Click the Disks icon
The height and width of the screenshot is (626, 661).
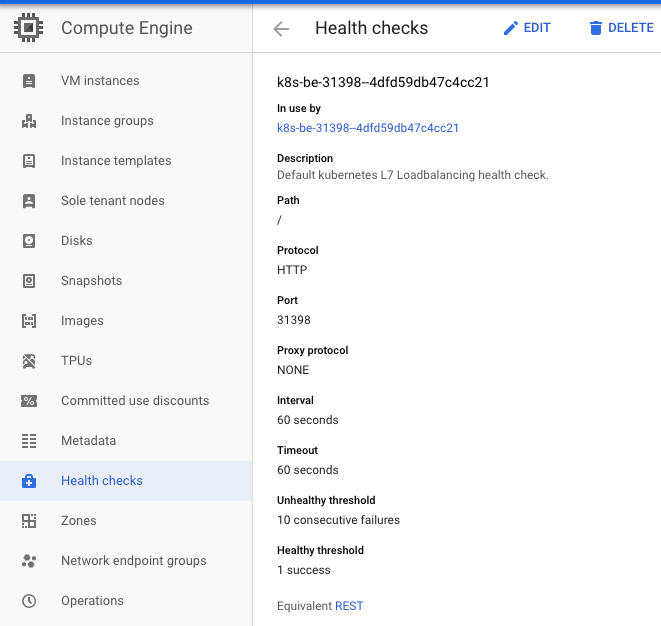click(29, 241)
